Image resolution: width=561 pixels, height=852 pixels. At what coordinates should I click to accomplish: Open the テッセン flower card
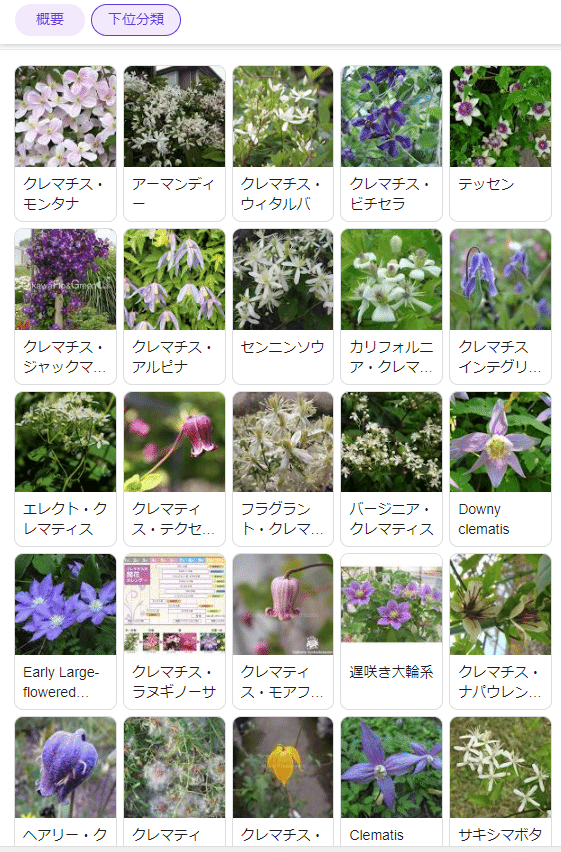(x=500, y=143)
